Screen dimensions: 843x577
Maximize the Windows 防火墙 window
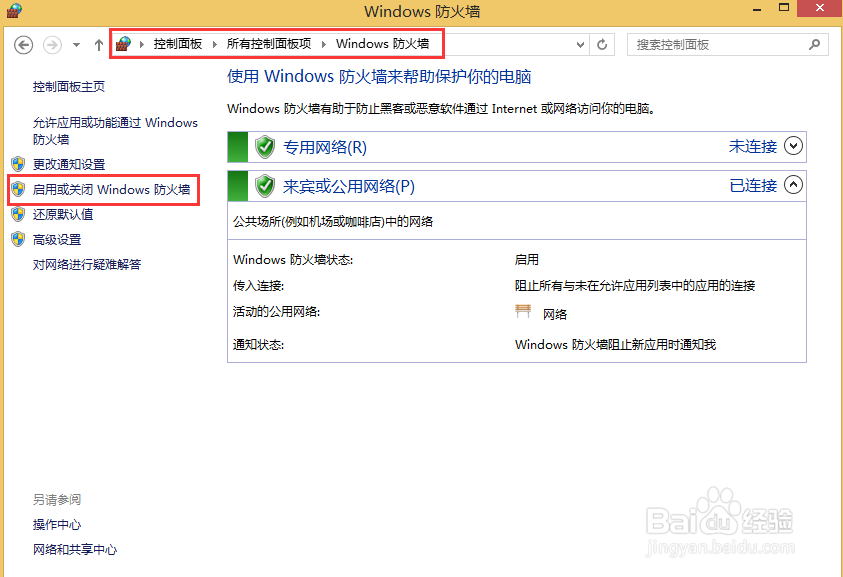[x=784, y=8]
